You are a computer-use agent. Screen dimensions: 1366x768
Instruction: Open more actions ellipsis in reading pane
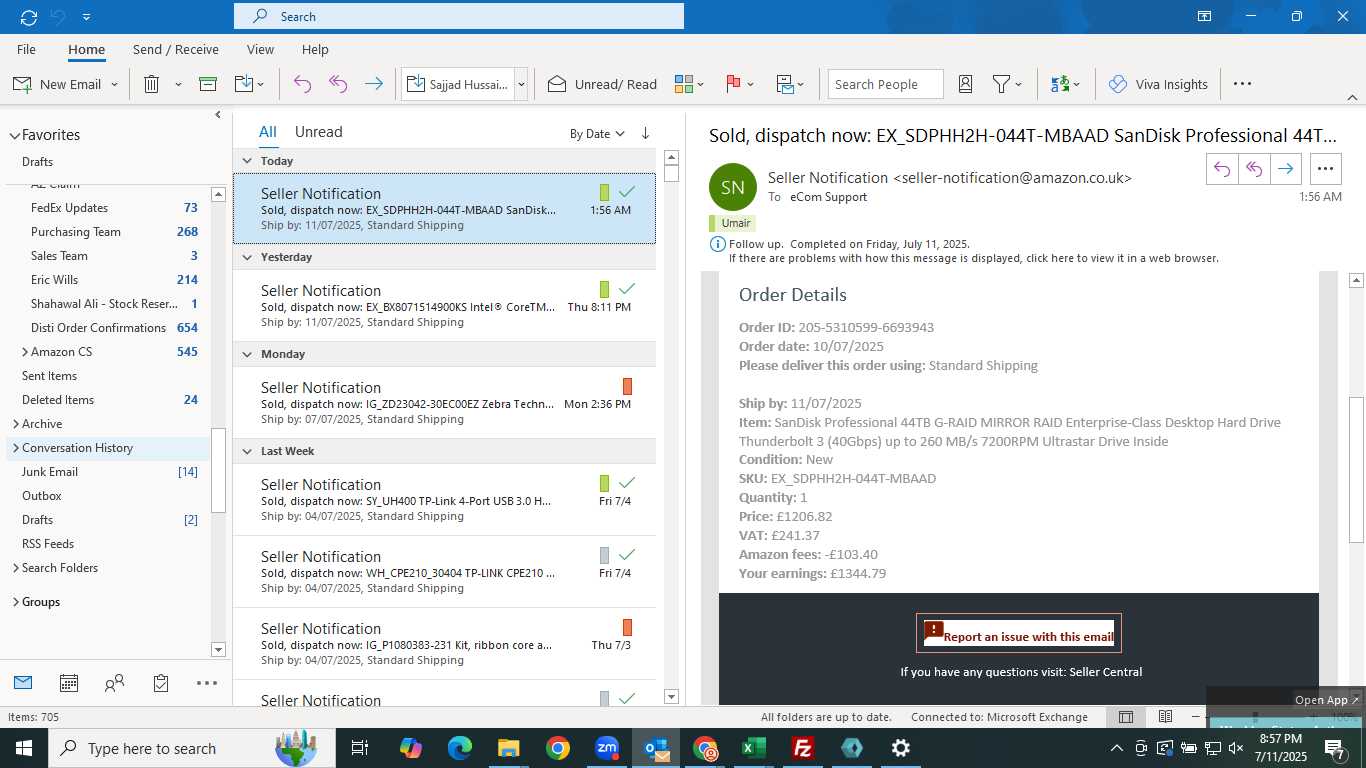tap(1325, 169)
